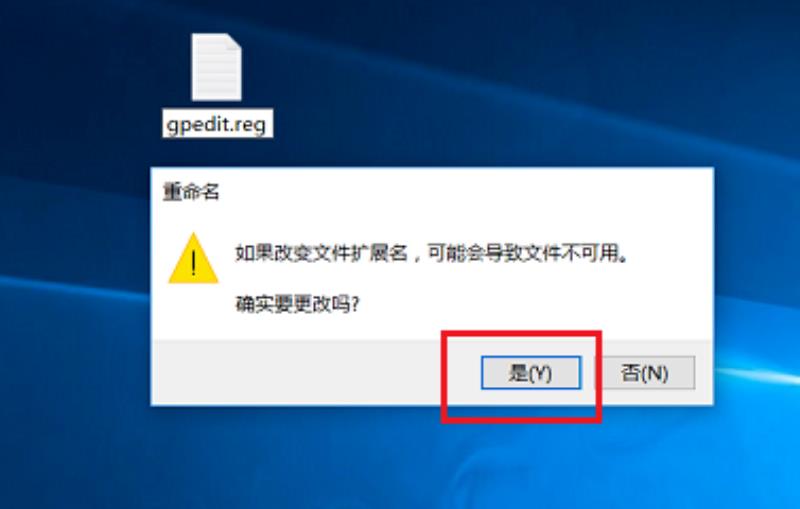Click the 确实要更改吗? question text
The height and width of the screenshot is (509, 800).
(297, 304)
